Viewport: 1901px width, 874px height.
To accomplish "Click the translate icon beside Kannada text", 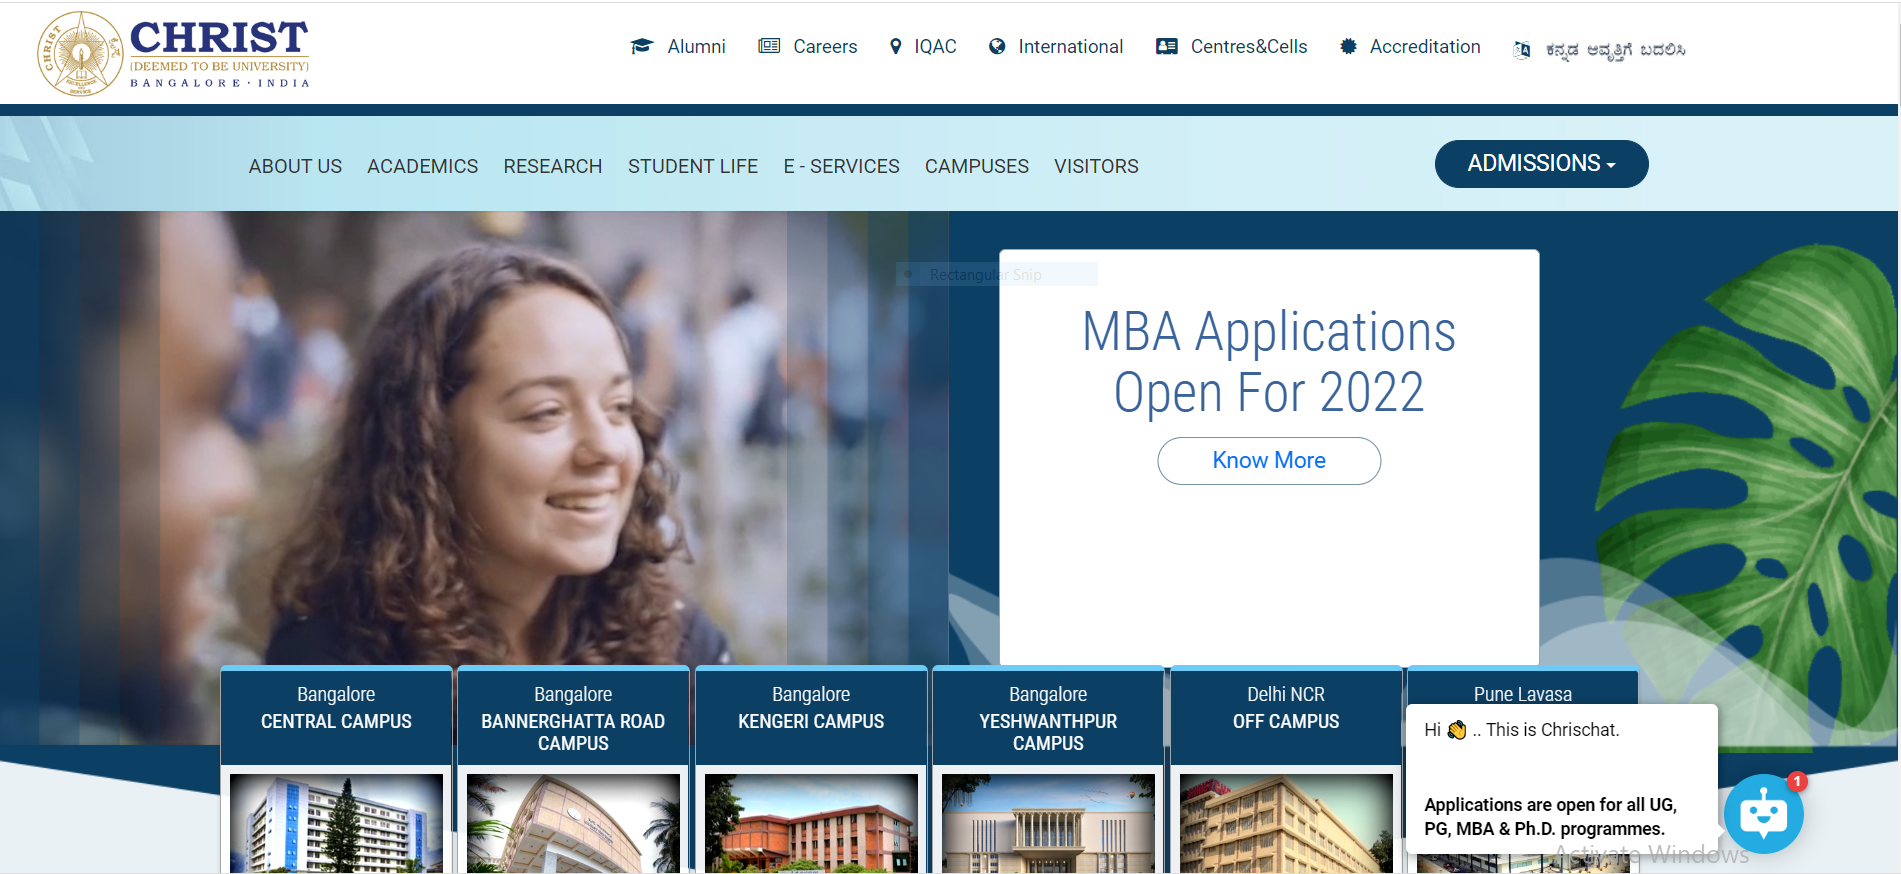I will [1522, 50].
